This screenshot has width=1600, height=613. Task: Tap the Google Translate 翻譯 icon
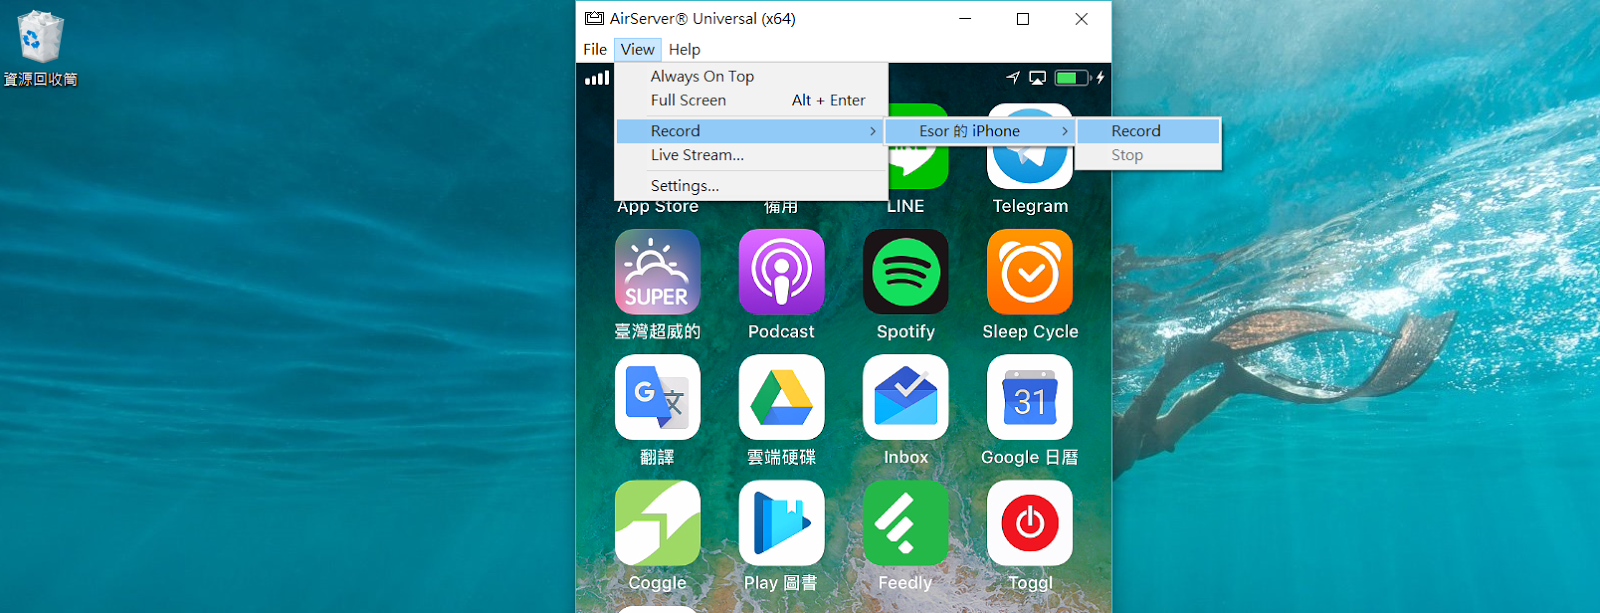click(x=657, y=397)
